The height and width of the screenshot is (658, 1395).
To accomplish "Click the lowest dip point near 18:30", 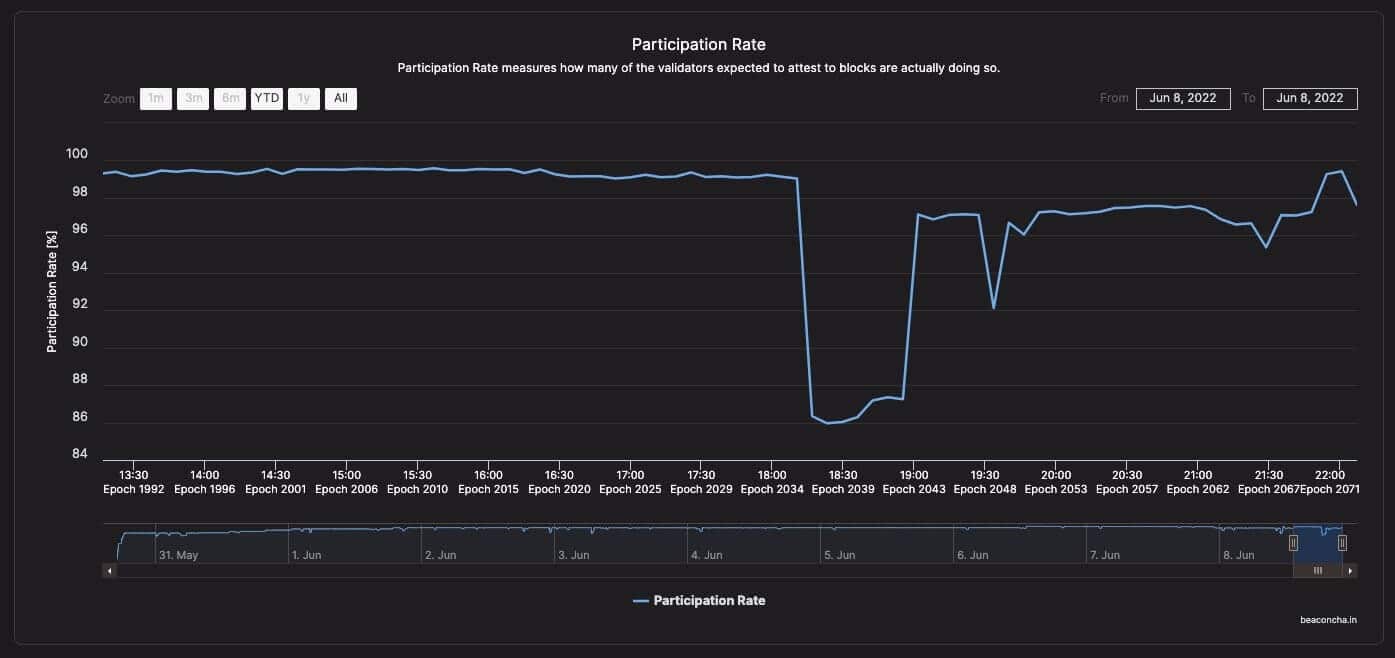I will 827,423.
